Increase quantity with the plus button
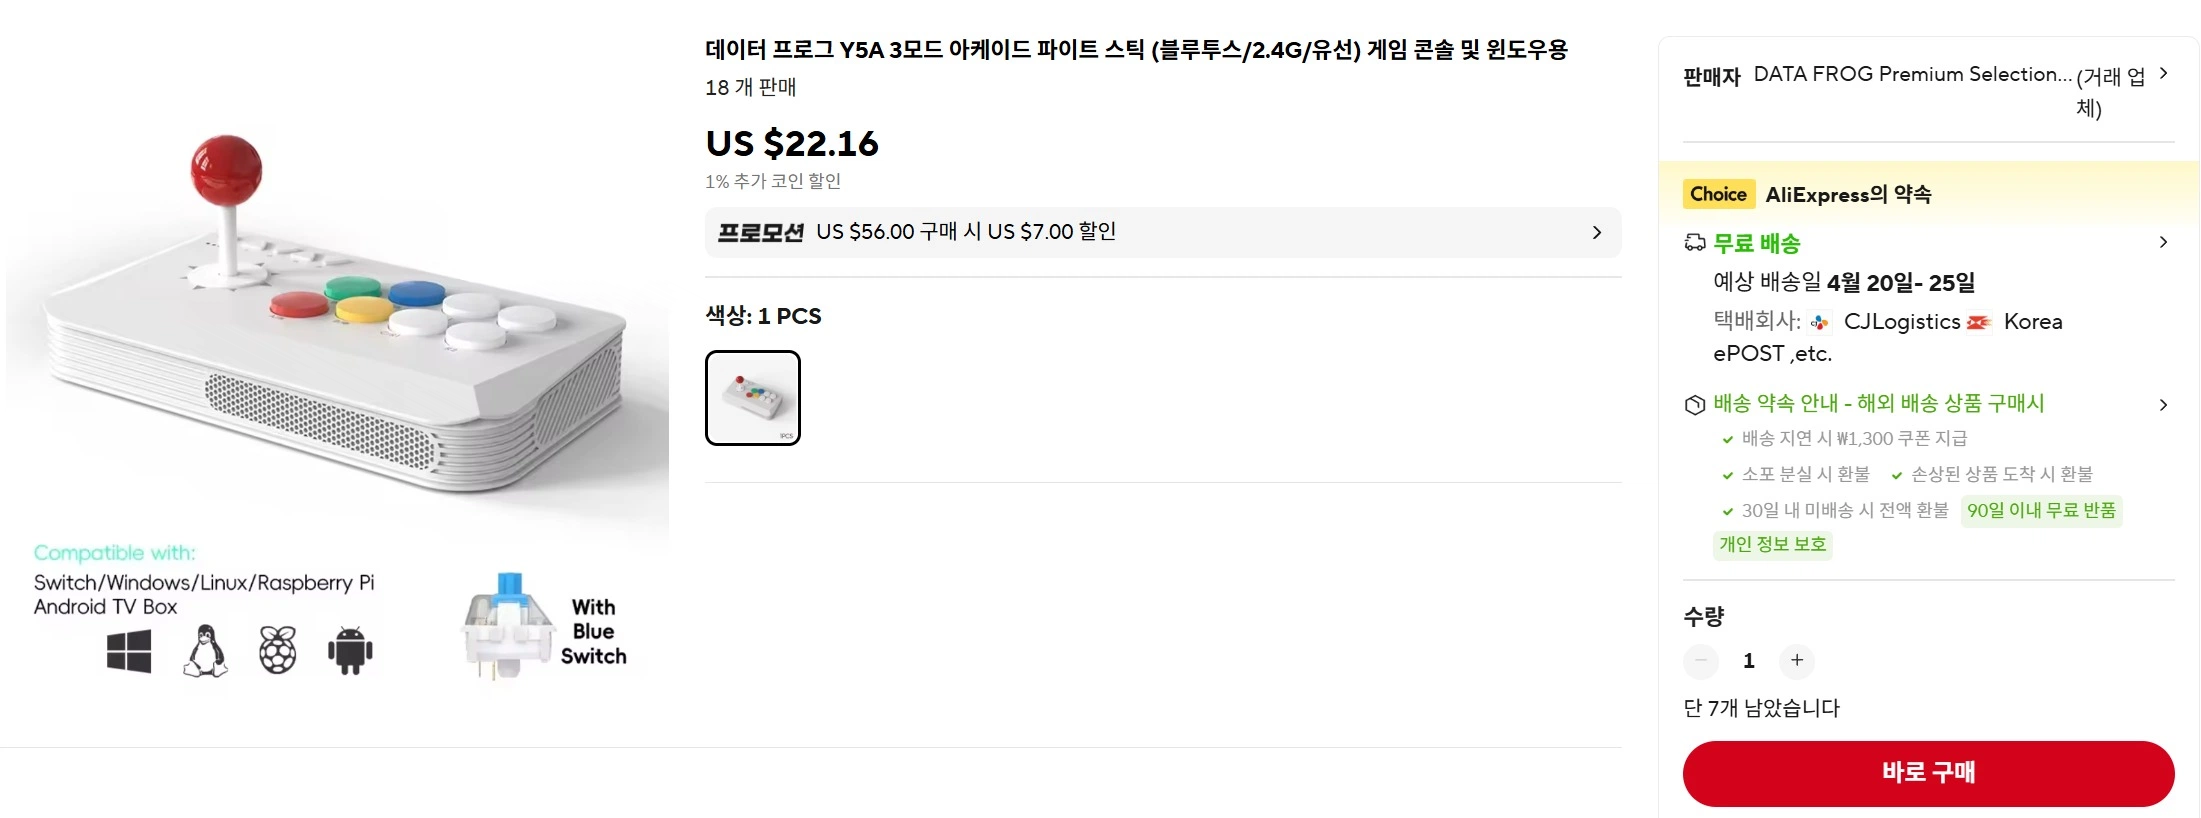This screenshot has height=818, width=2201. [x=1797, y=660]
